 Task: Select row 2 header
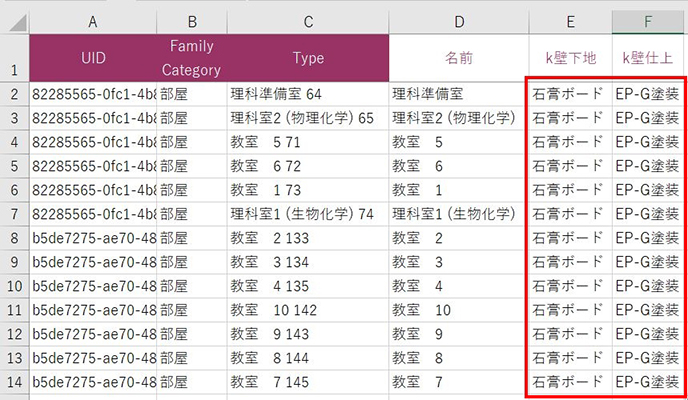pos(14,94)
